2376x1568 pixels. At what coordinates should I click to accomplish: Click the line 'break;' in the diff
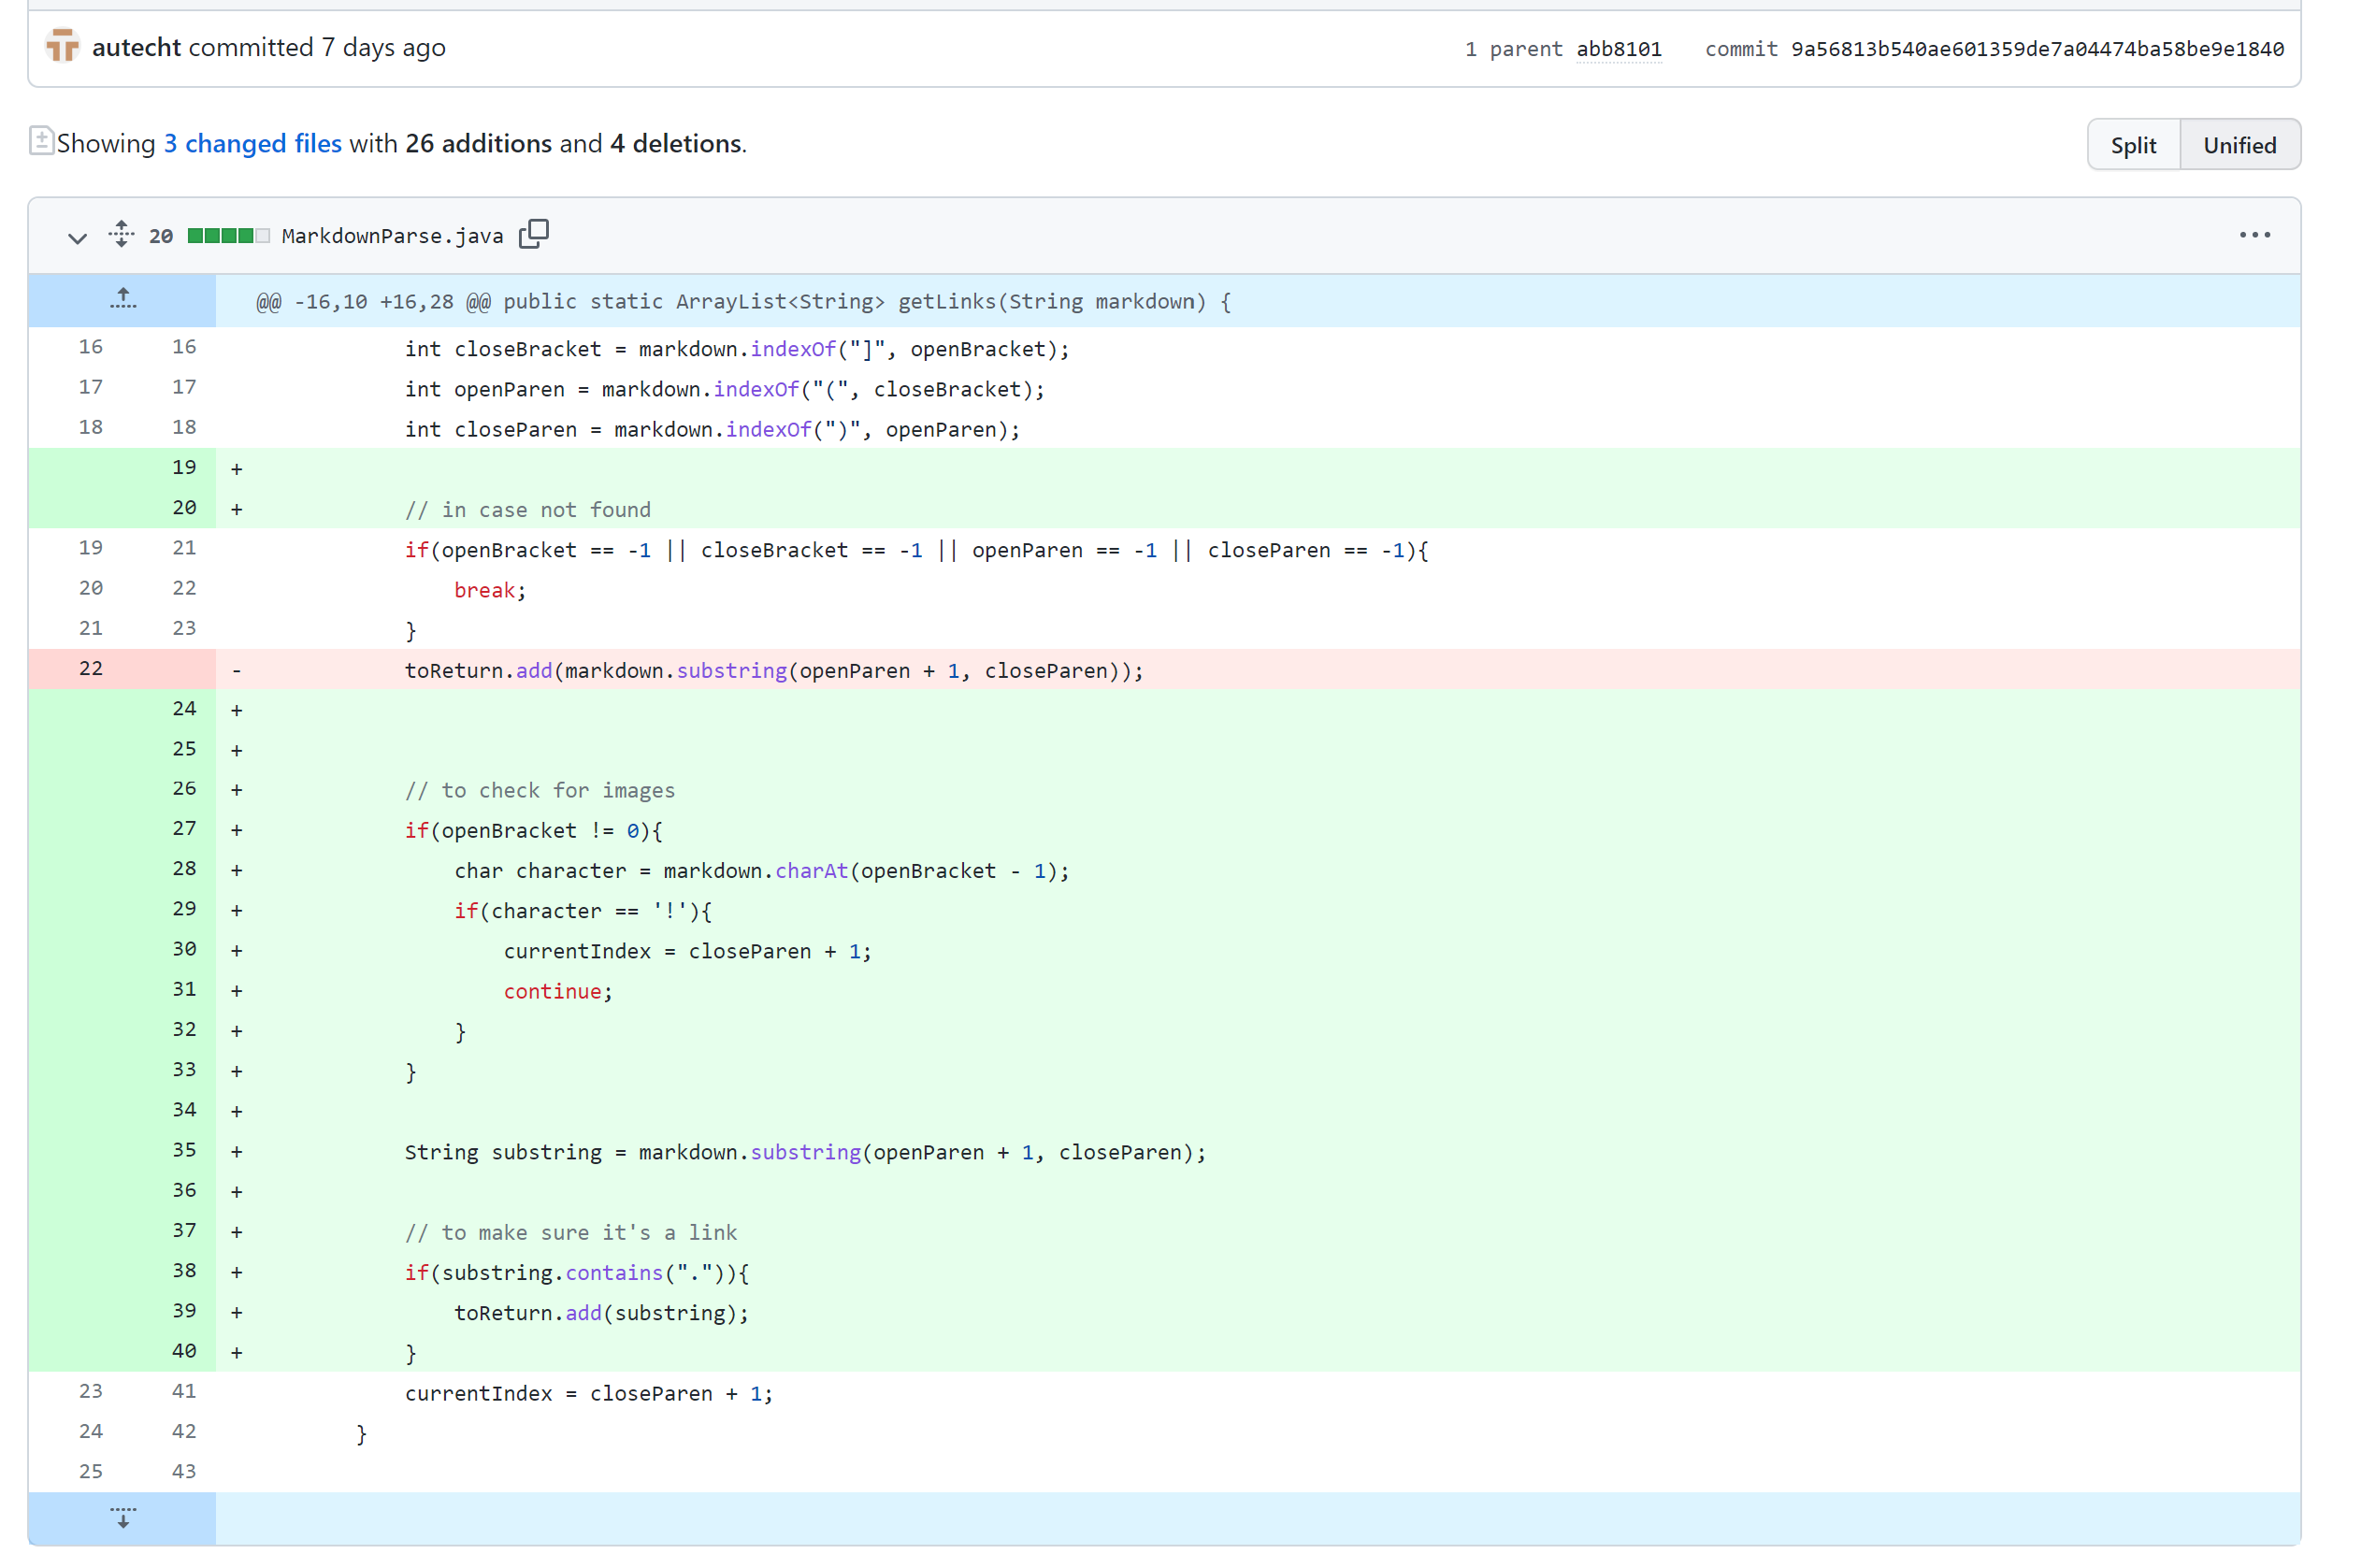pos(490,590)
